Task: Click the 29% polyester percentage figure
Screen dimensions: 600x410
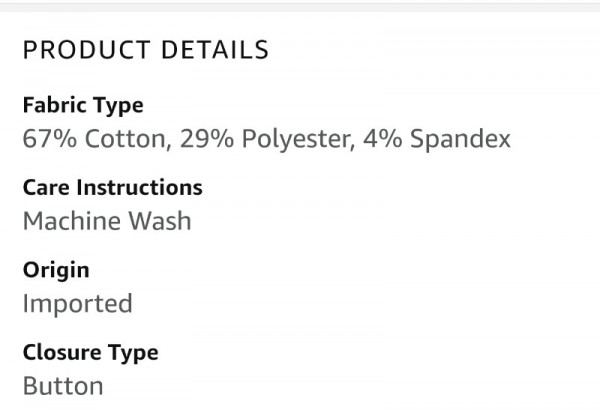Action: click(207, 138)
